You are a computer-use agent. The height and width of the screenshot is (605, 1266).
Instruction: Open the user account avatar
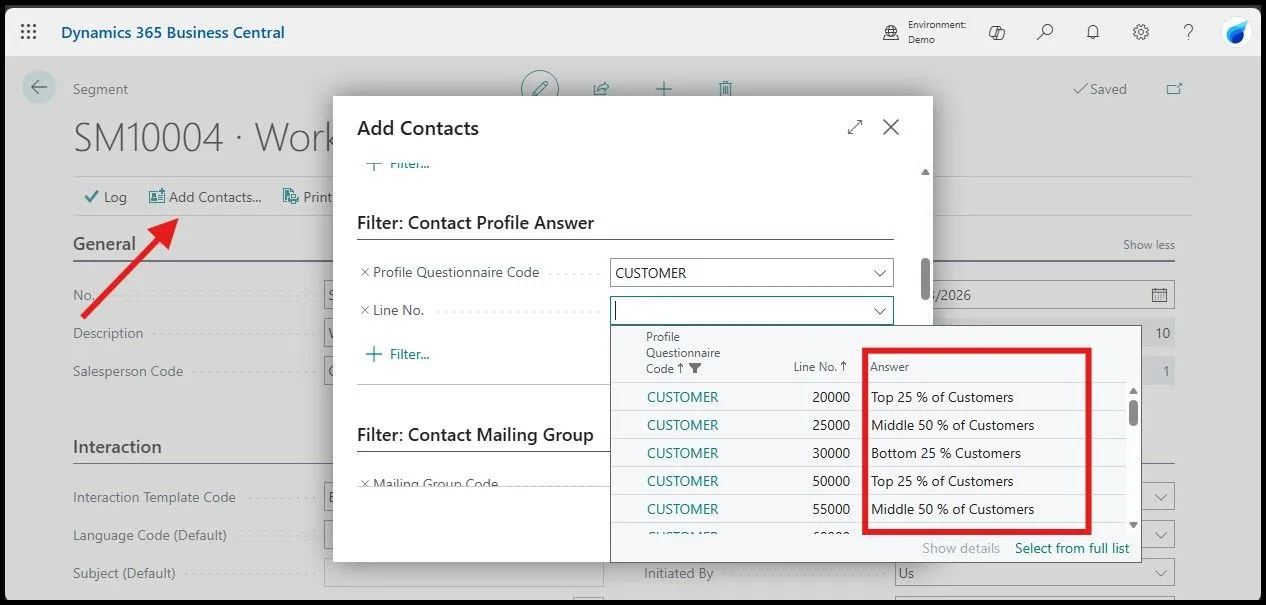[x=1237, y=32]
